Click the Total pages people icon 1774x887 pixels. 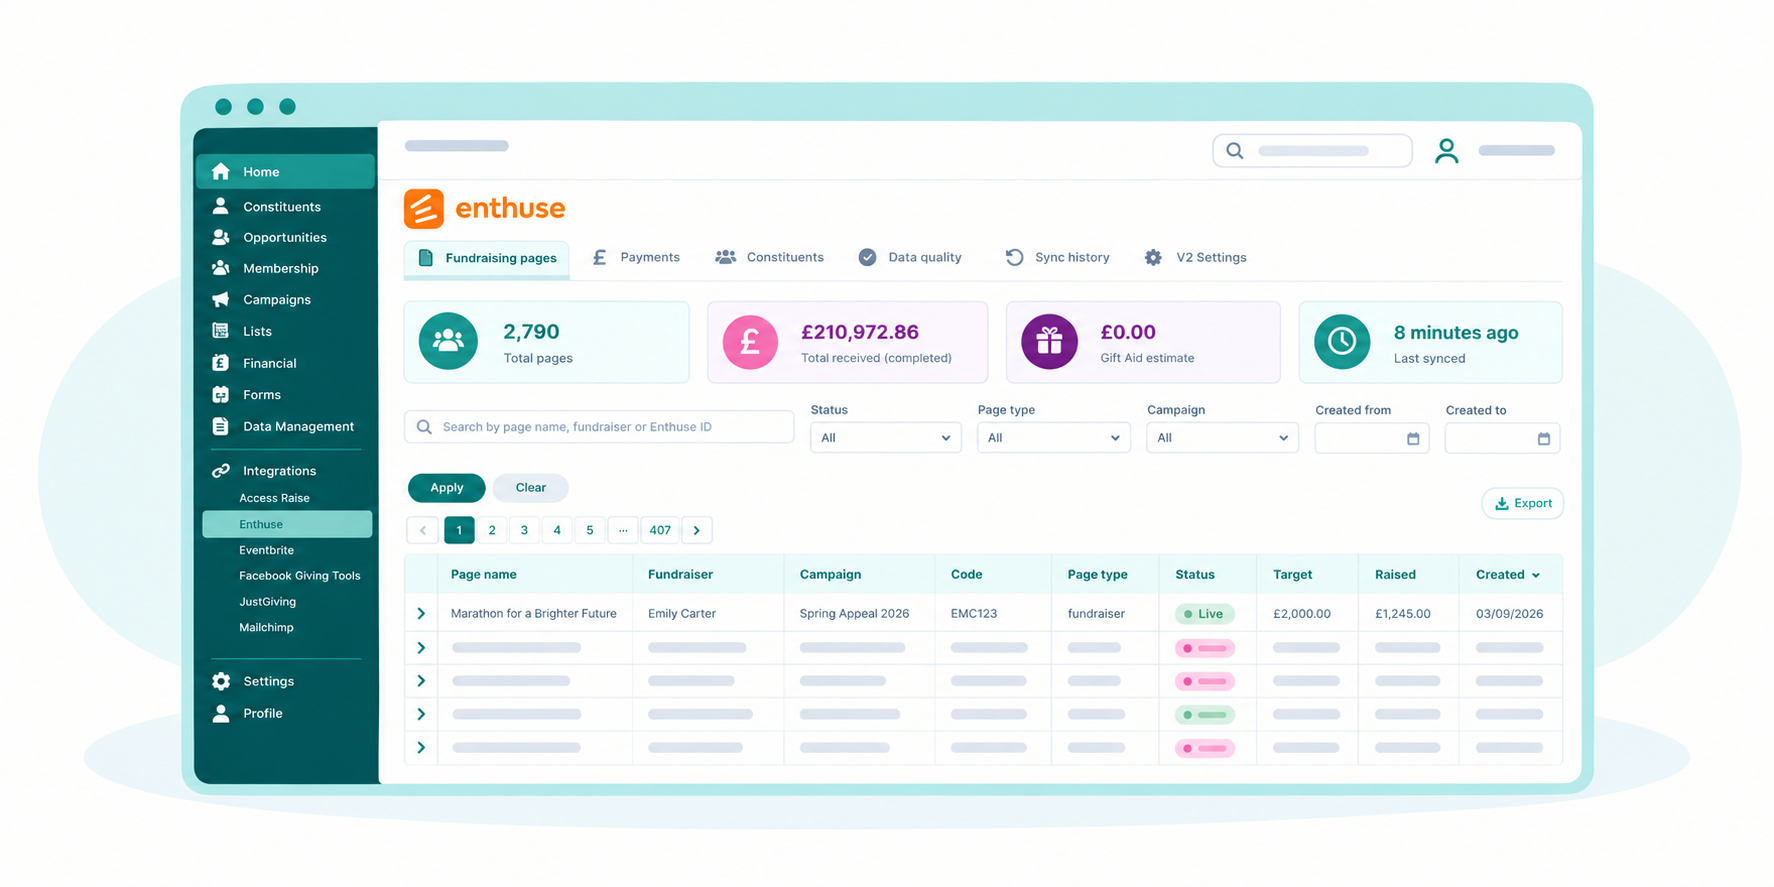tap(448, 341)
